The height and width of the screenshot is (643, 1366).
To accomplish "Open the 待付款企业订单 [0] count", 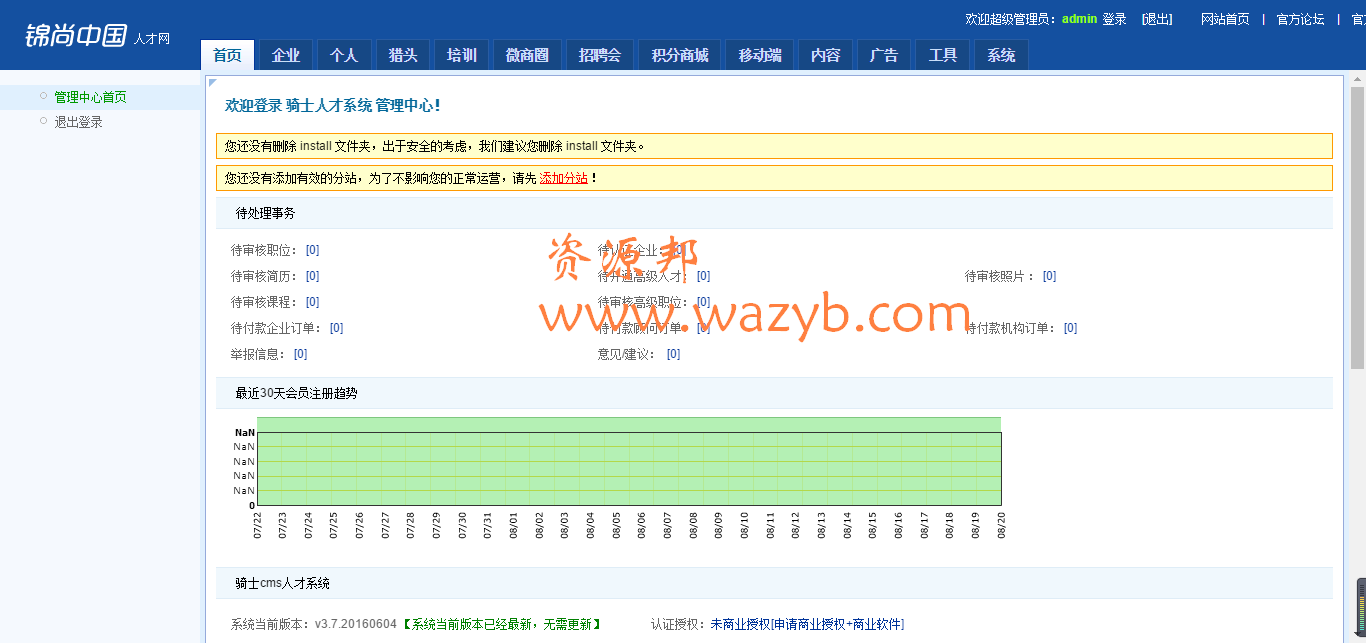I will point(337,328).
